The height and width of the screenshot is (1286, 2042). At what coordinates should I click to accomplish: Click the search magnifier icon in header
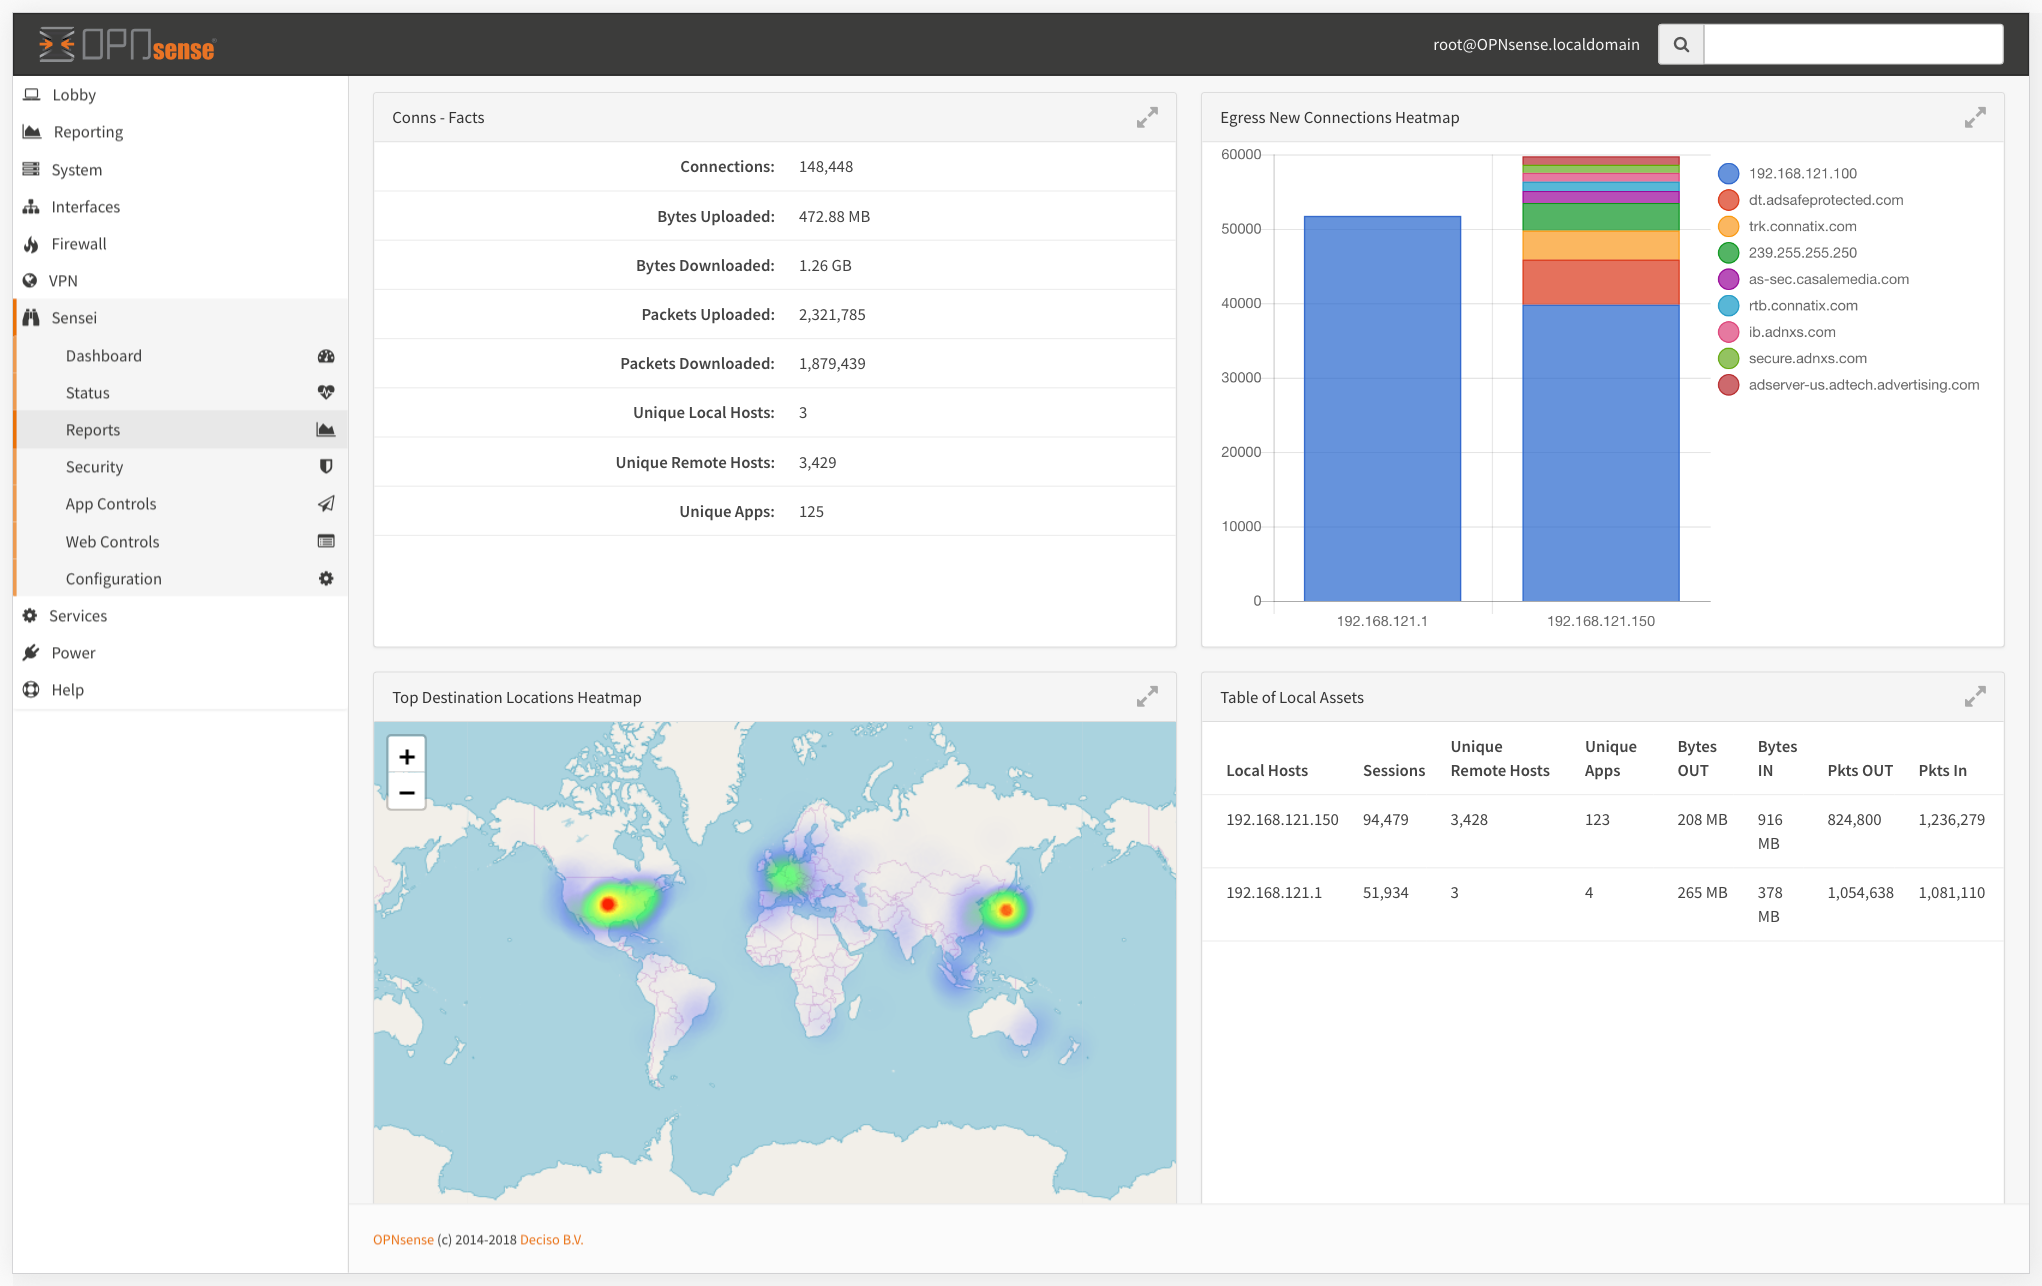(x=1680, y=44)
